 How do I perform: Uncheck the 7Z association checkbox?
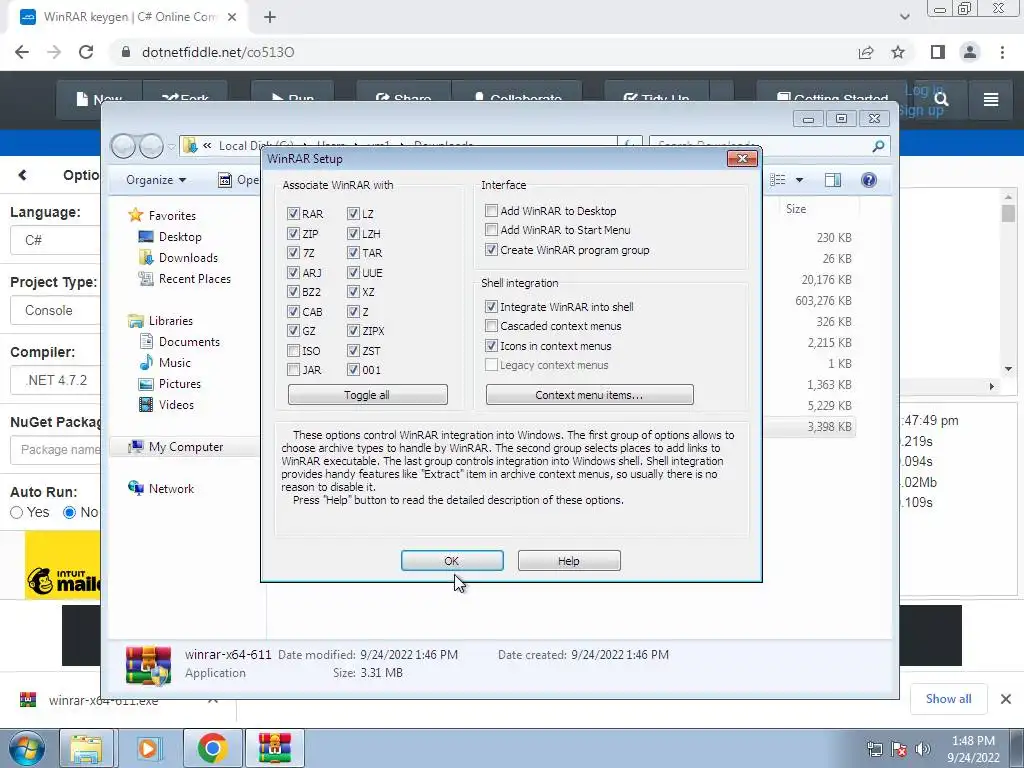(293, 253)
